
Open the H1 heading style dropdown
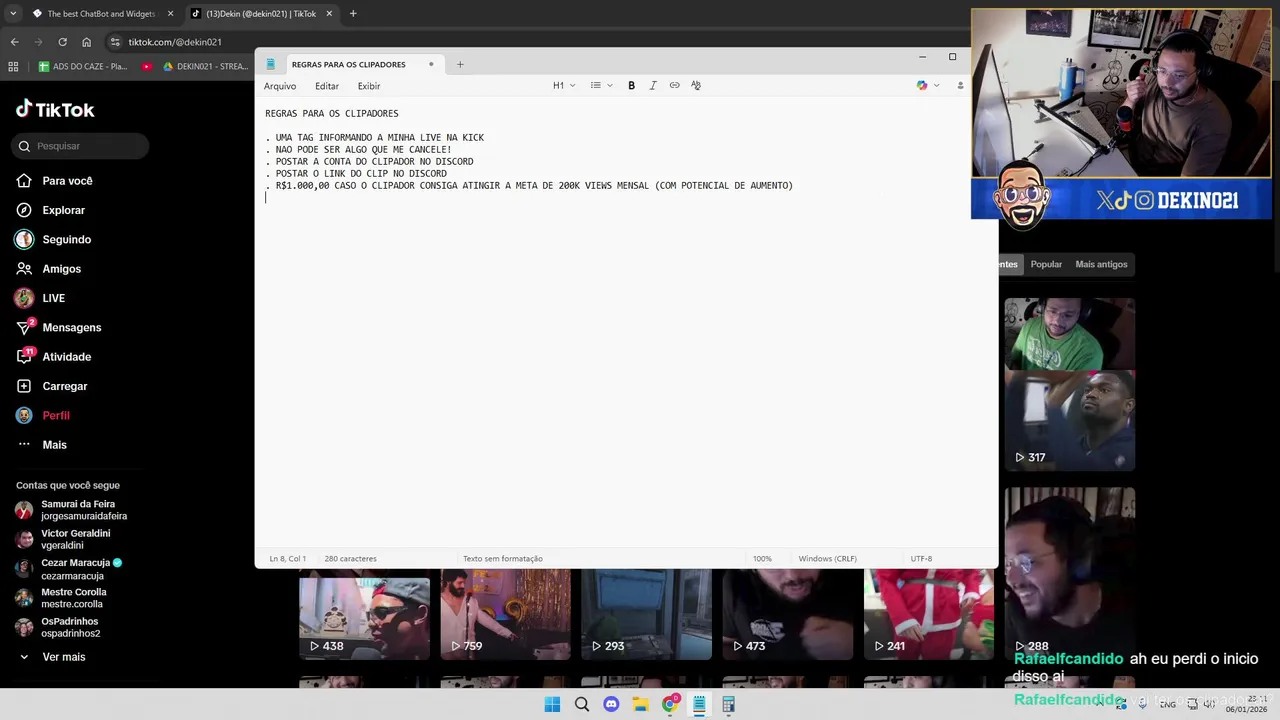click(x=564, y=86)
